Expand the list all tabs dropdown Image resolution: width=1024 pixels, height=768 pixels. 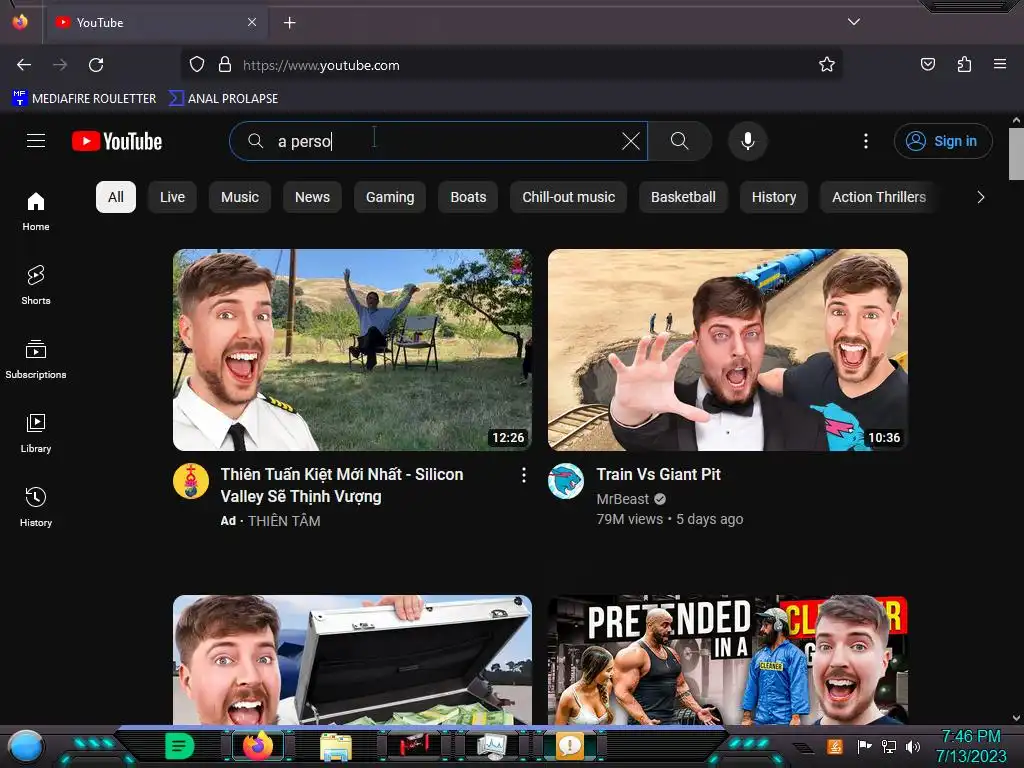click(854, 22)
